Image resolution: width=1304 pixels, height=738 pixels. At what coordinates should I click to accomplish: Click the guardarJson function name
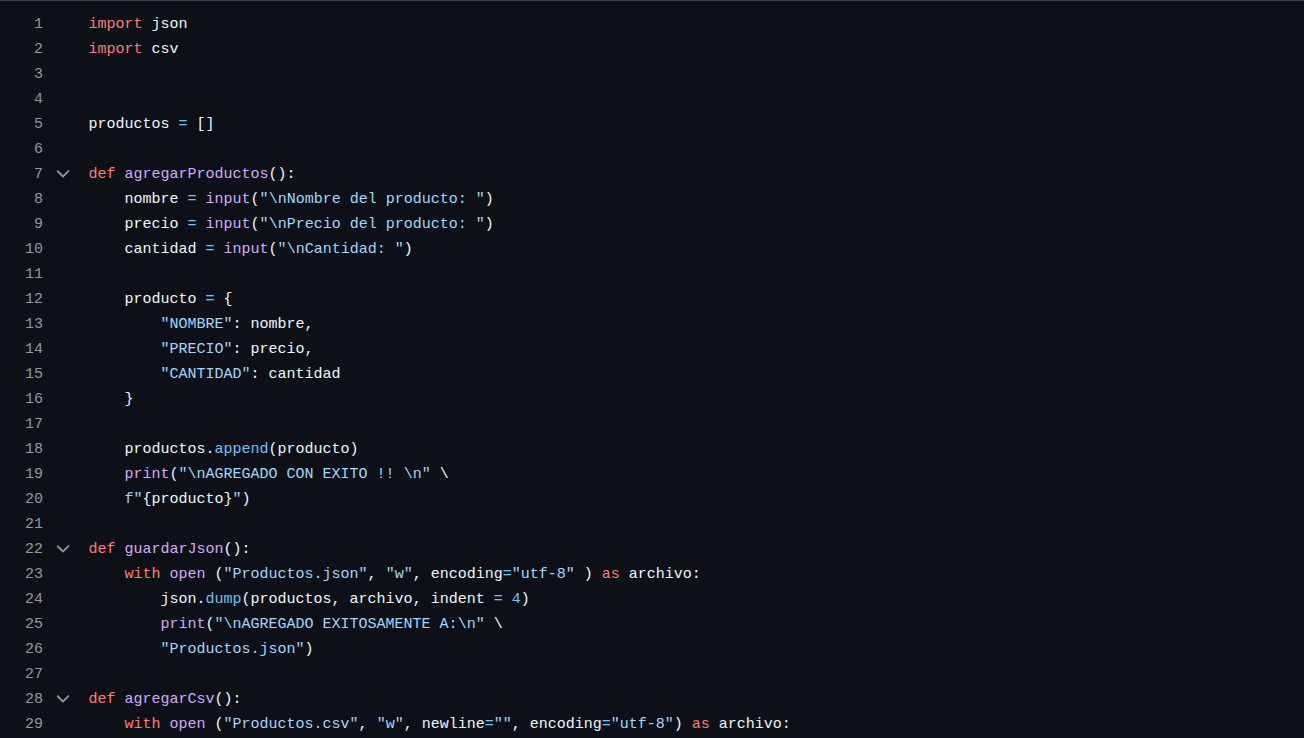(174, 548)
